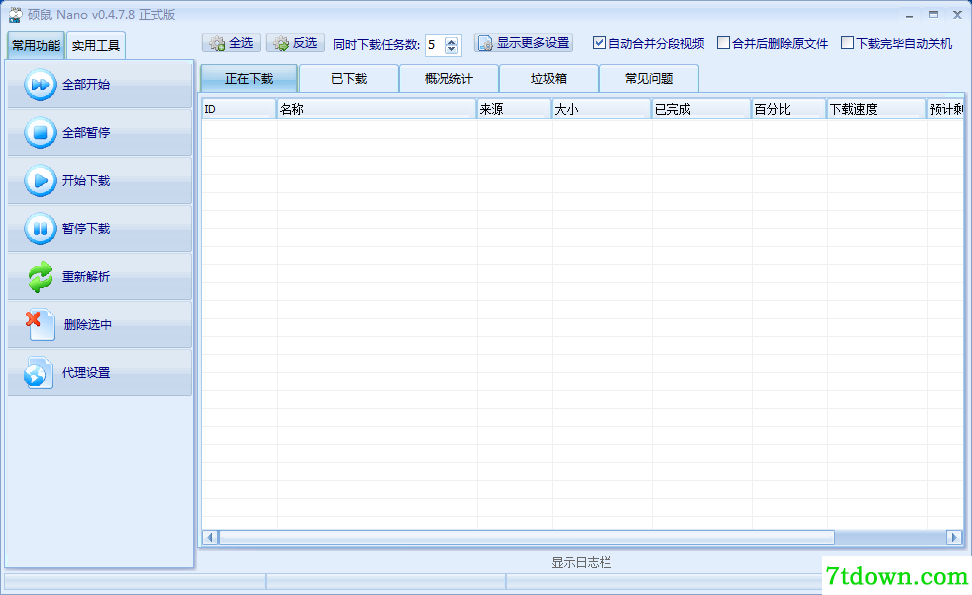Open the 已下载 tab
Screen dimensions: 972x595
[x=349, y=79]
